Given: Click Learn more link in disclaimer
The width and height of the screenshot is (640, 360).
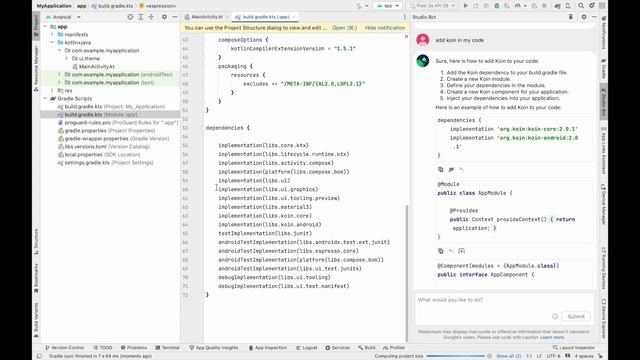Looking at the screenshot, I should (552, 337).
